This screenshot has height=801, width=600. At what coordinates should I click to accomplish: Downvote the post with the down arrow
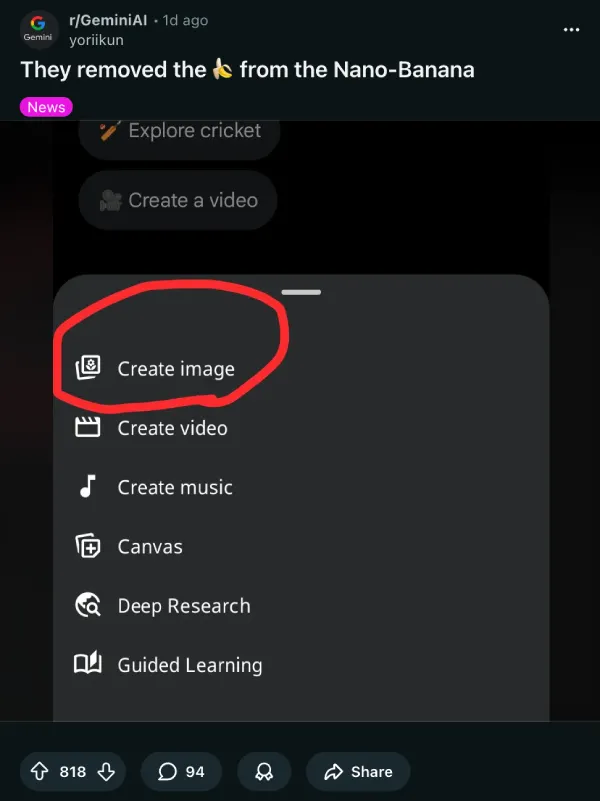(x=106, y=771)
